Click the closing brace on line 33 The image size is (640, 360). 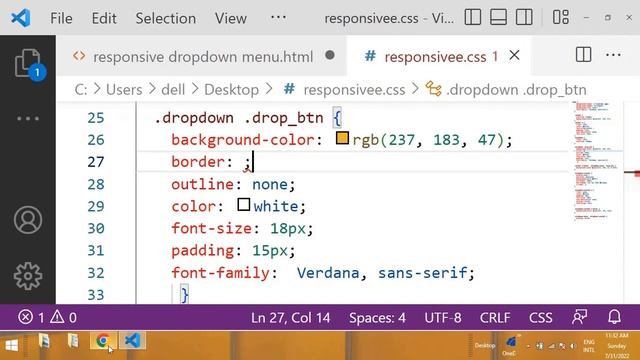point(184,294)
